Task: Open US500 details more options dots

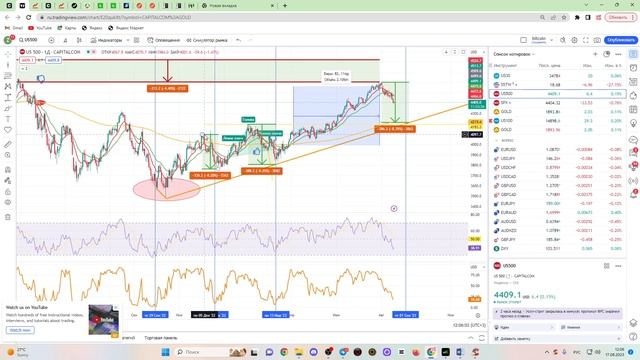Action: [x=618, y=266]
